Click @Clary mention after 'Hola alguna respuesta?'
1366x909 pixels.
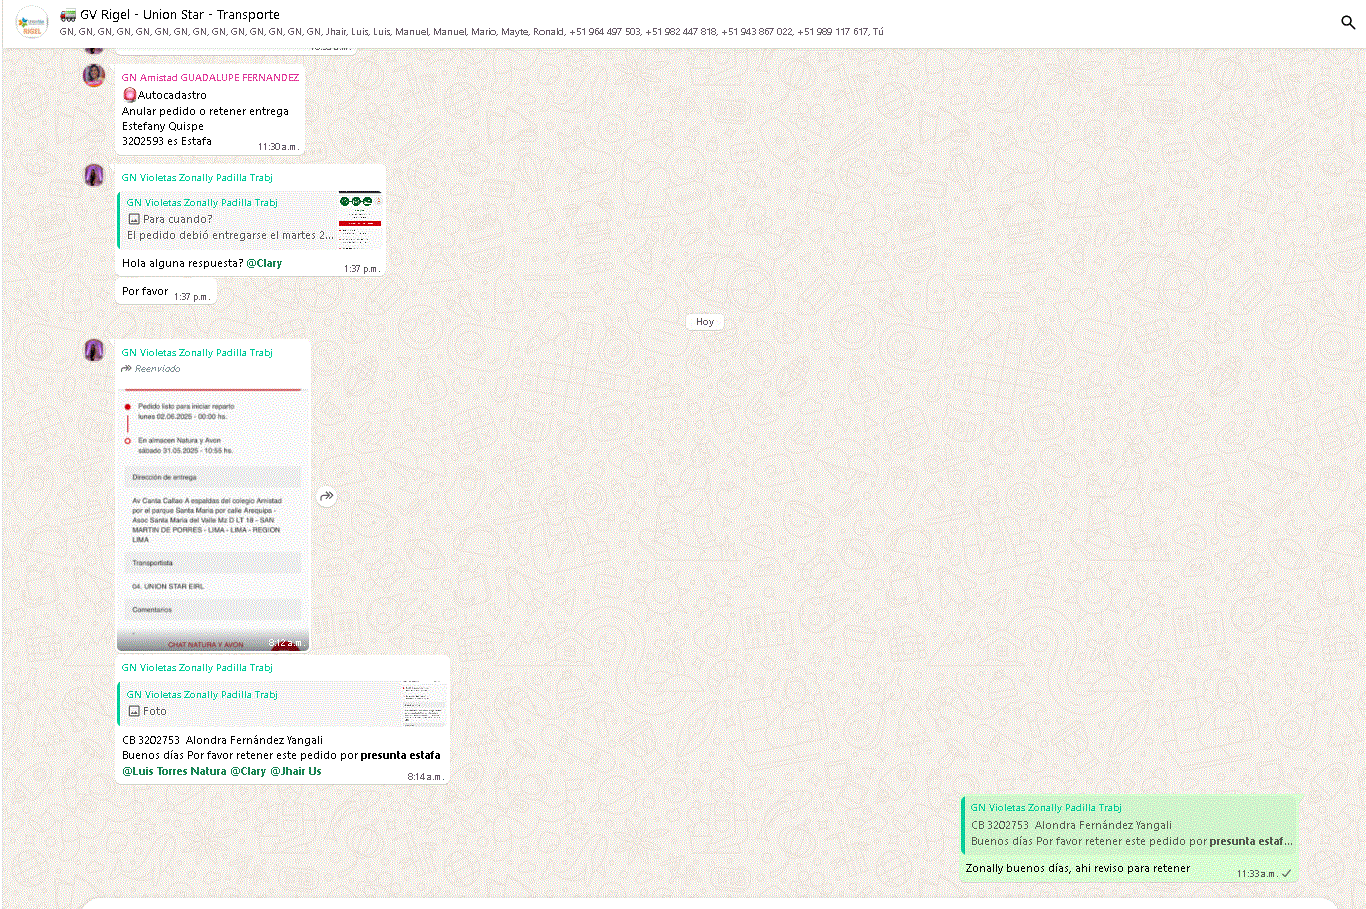point(264,263)
